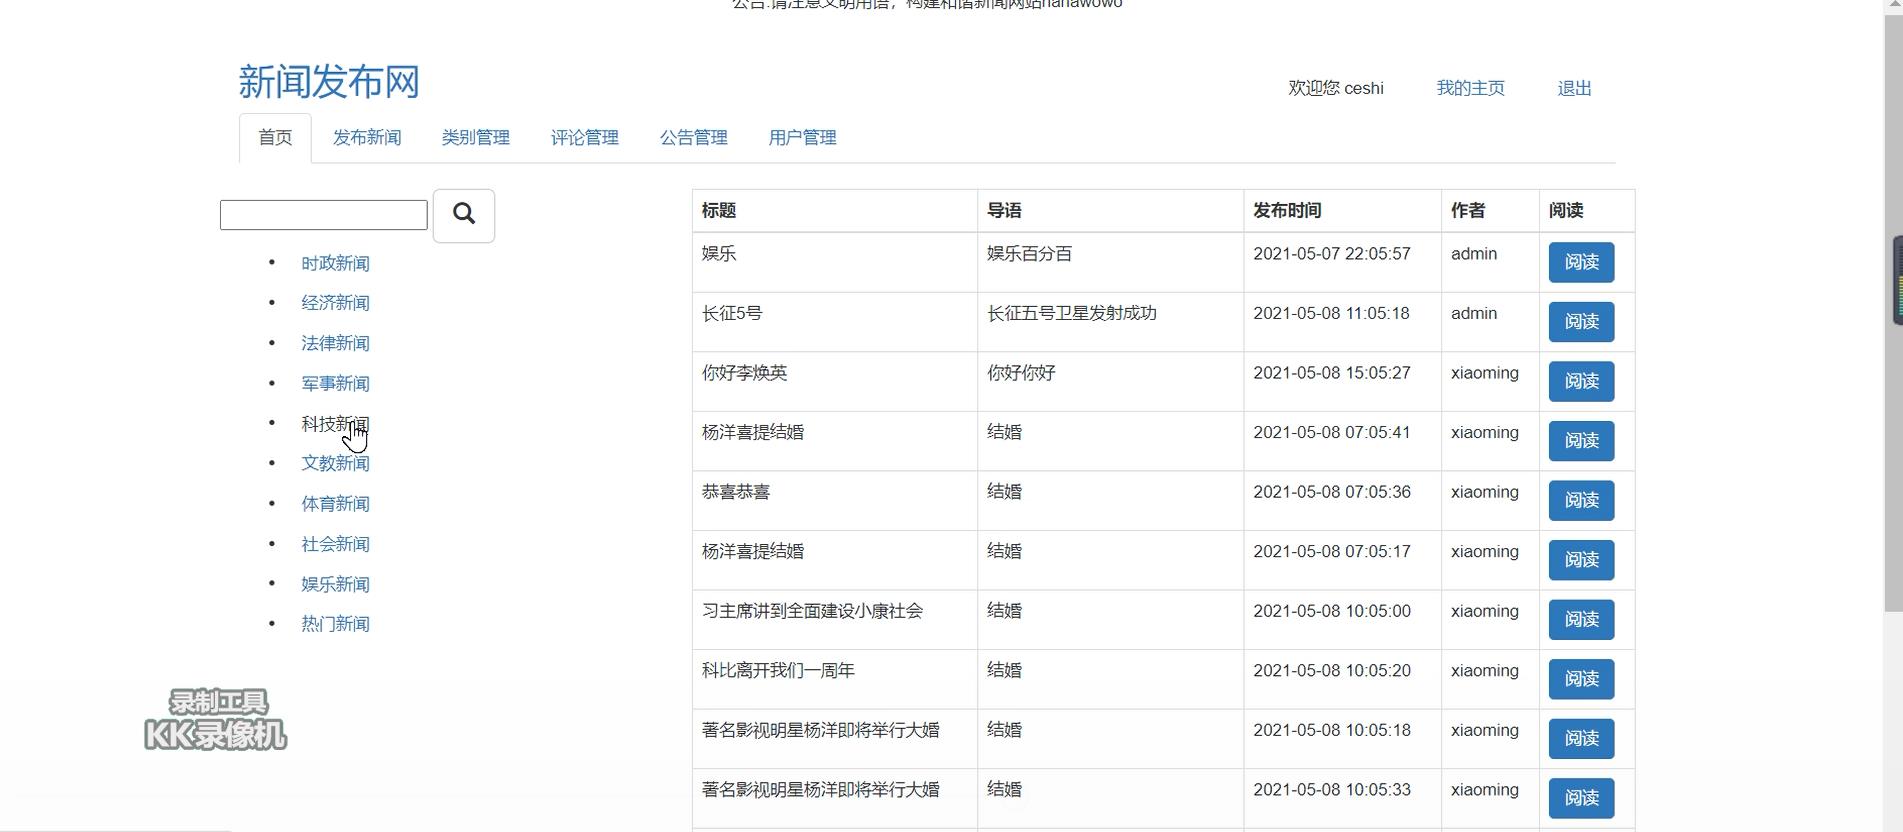Read the 长征5号 article
1903x832 pixels.
pos(1581,322)
